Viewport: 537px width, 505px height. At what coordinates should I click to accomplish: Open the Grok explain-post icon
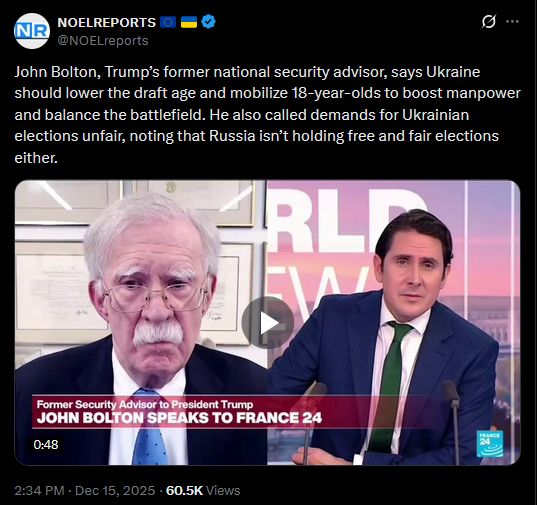tap(488, 22)
